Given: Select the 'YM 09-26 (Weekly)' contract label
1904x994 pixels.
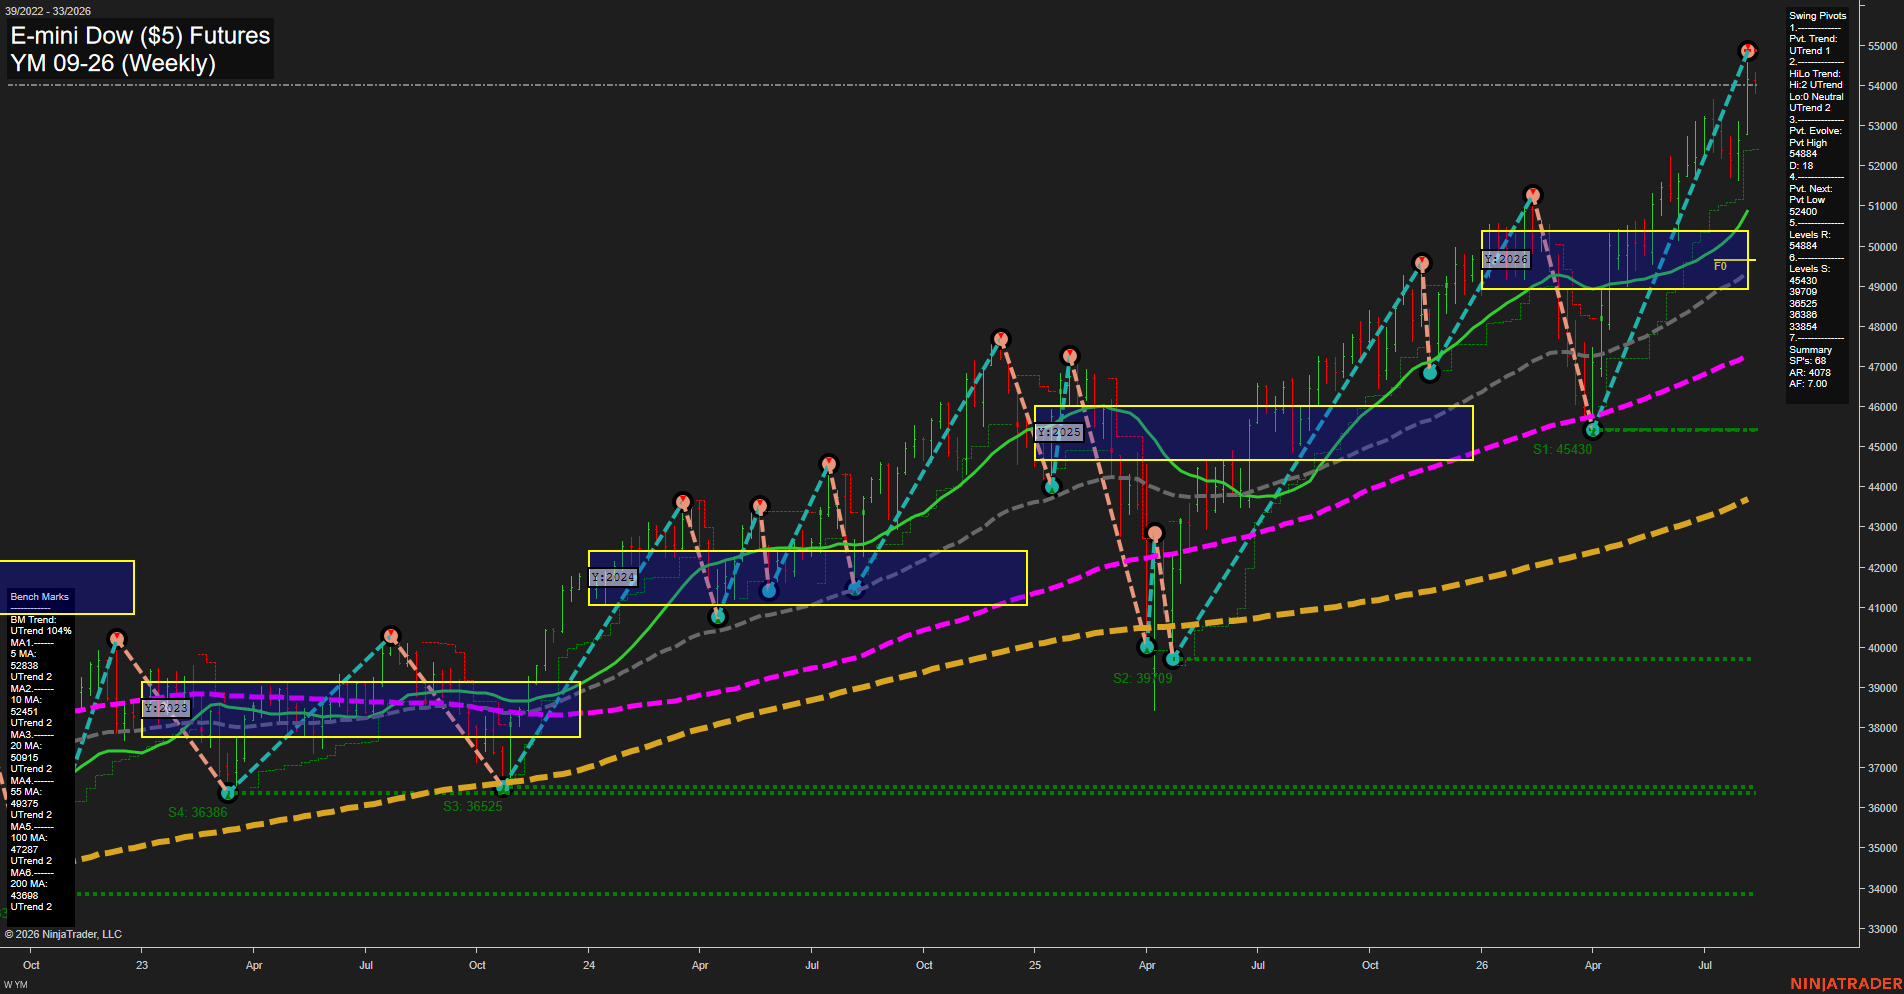Looking at the screenshot, I should (x=113, y=63).
